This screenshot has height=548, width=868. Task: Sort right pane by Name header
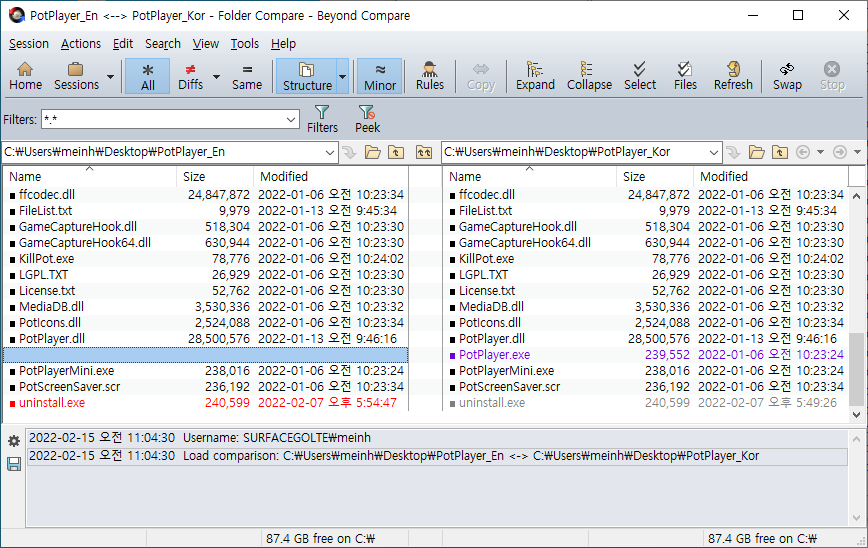click(530, 177)
